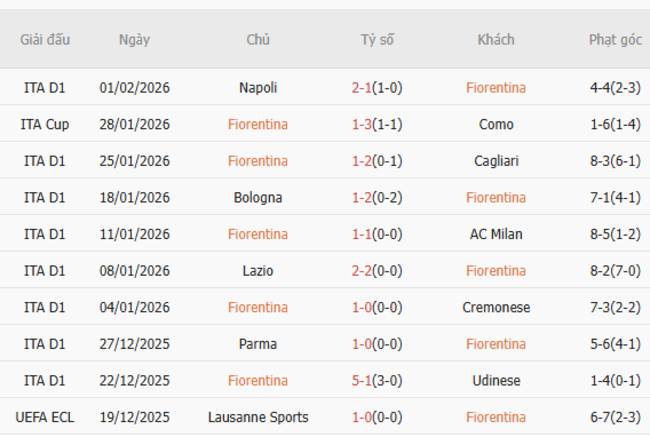Image resolution: width=650 pixels, height=437 pixels.
Task: Click the Lazio team name
Action: 258,271
